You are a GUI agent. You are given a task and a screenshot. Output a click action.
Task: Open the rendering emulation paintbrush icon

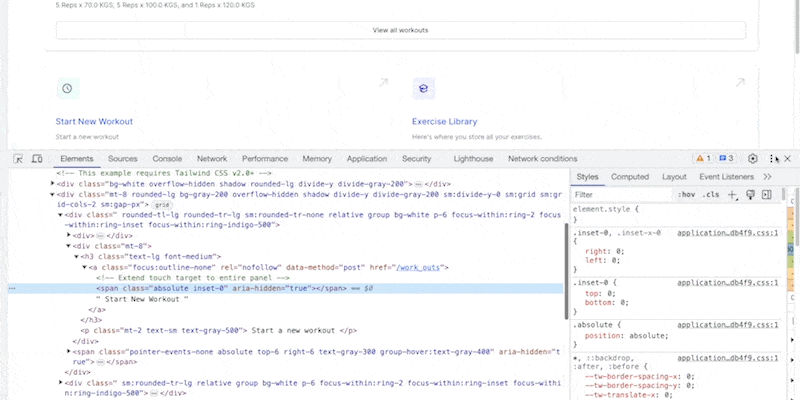pos(750,194)
